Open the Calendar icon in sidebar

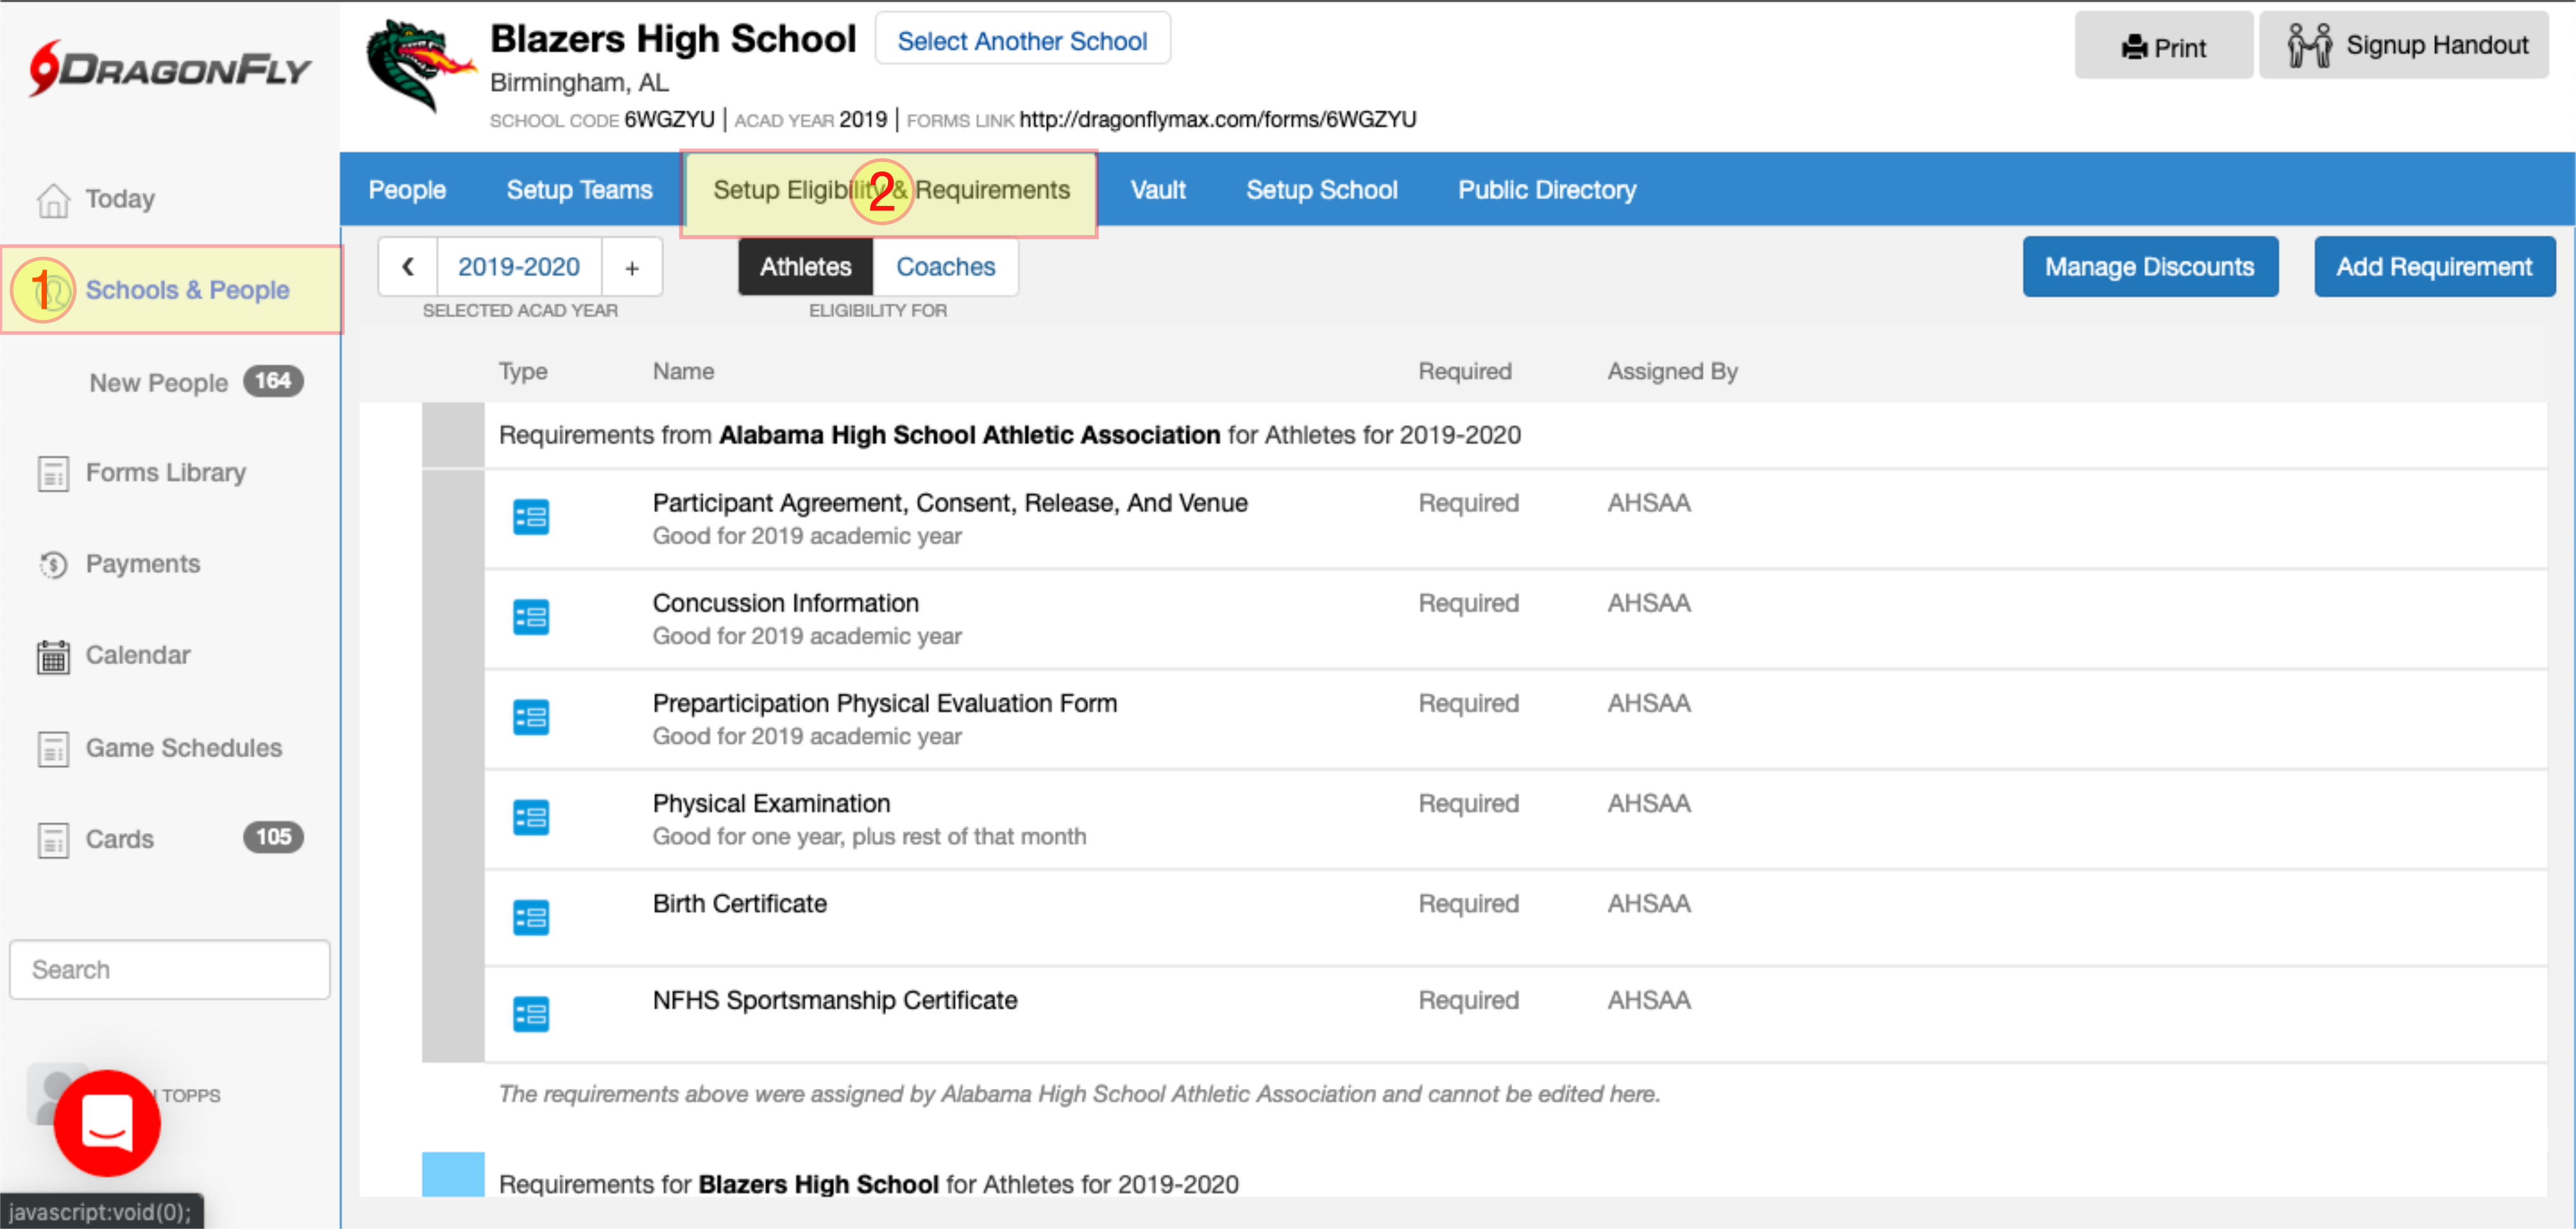point(53,657)
